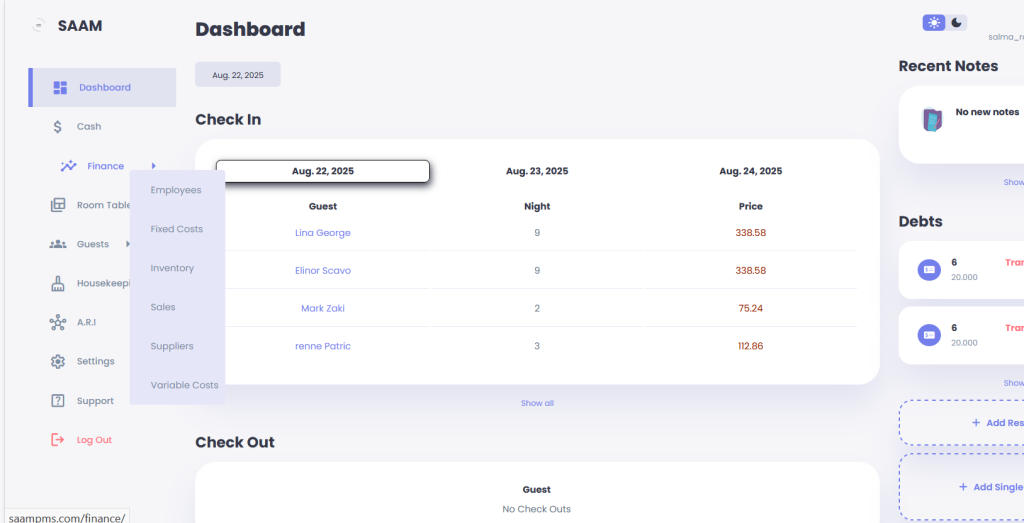The image size is (1024, 523).
Task: Open guest Lina George link
Action: pyautogui.click(x=323, y=232)
